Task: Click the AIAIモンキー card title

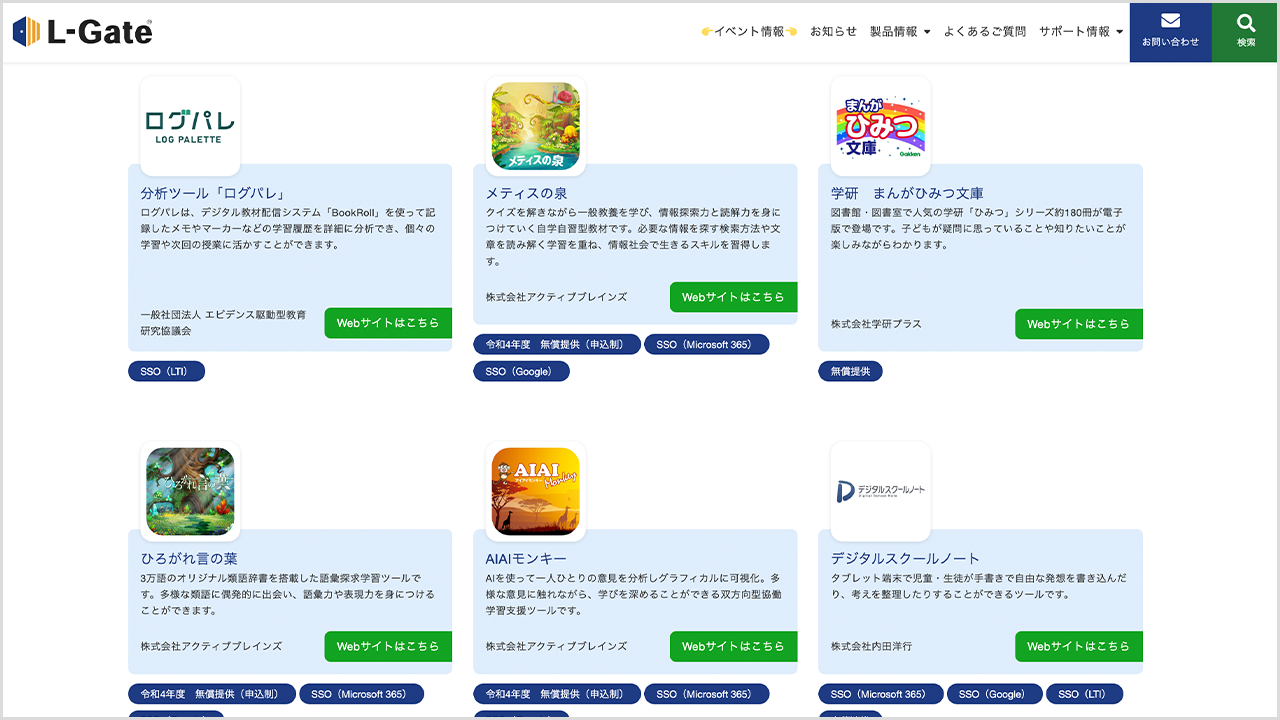Action: [526, 558]
